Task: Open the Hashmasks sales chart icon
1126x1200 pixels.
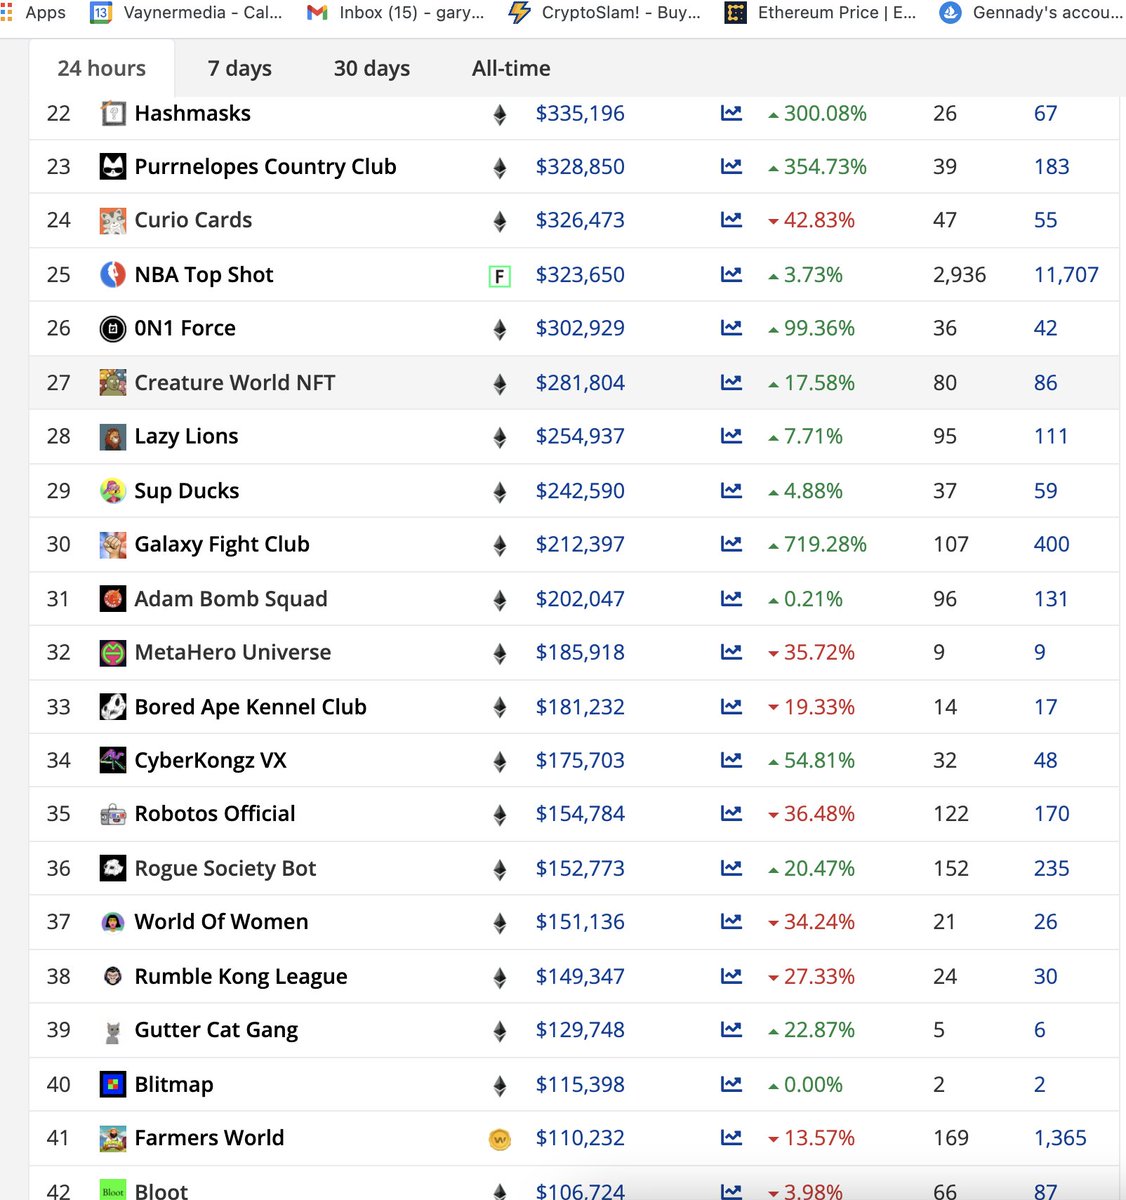Action: click(x=732, y=114)
